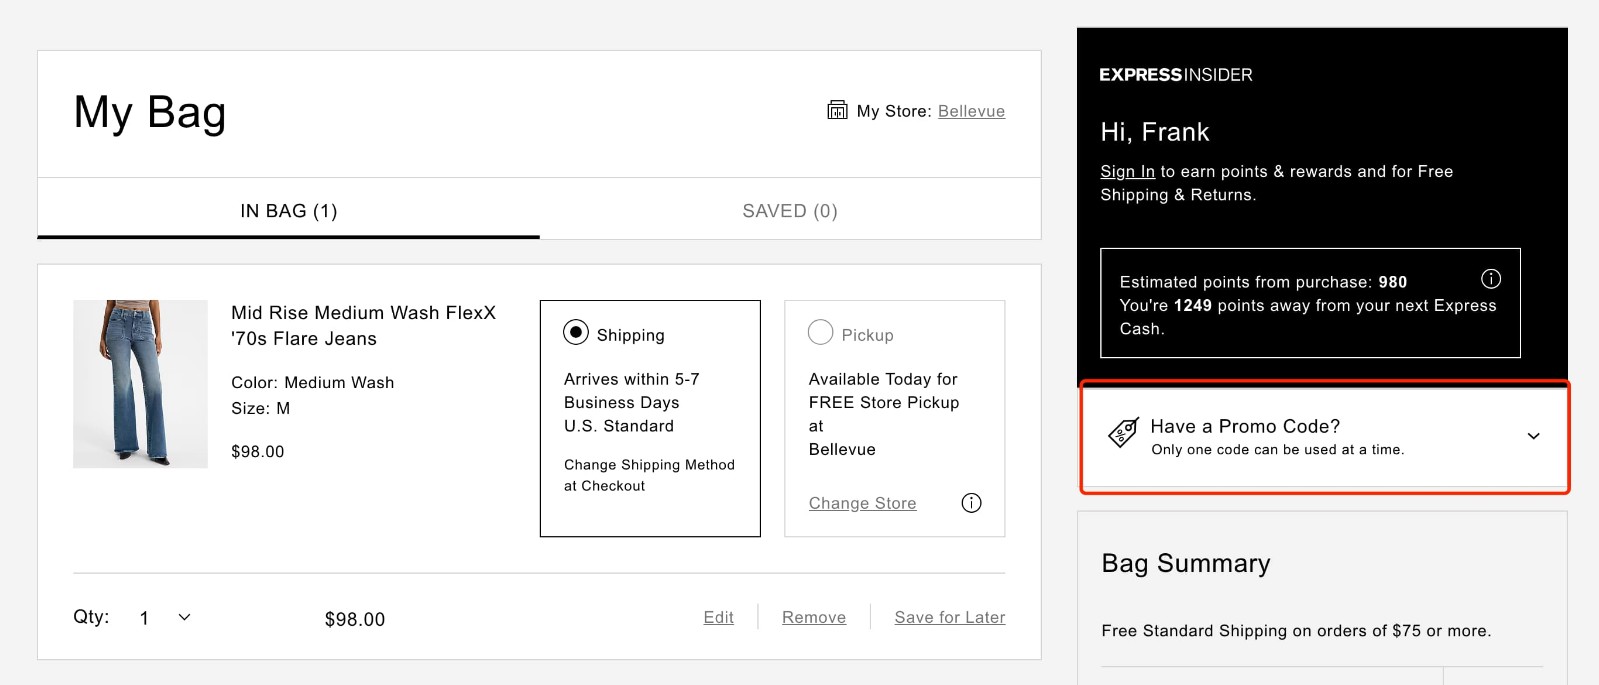Click Edit for the flare jeans
This screenshot has width=1599, height=685.
click(718, 617)
